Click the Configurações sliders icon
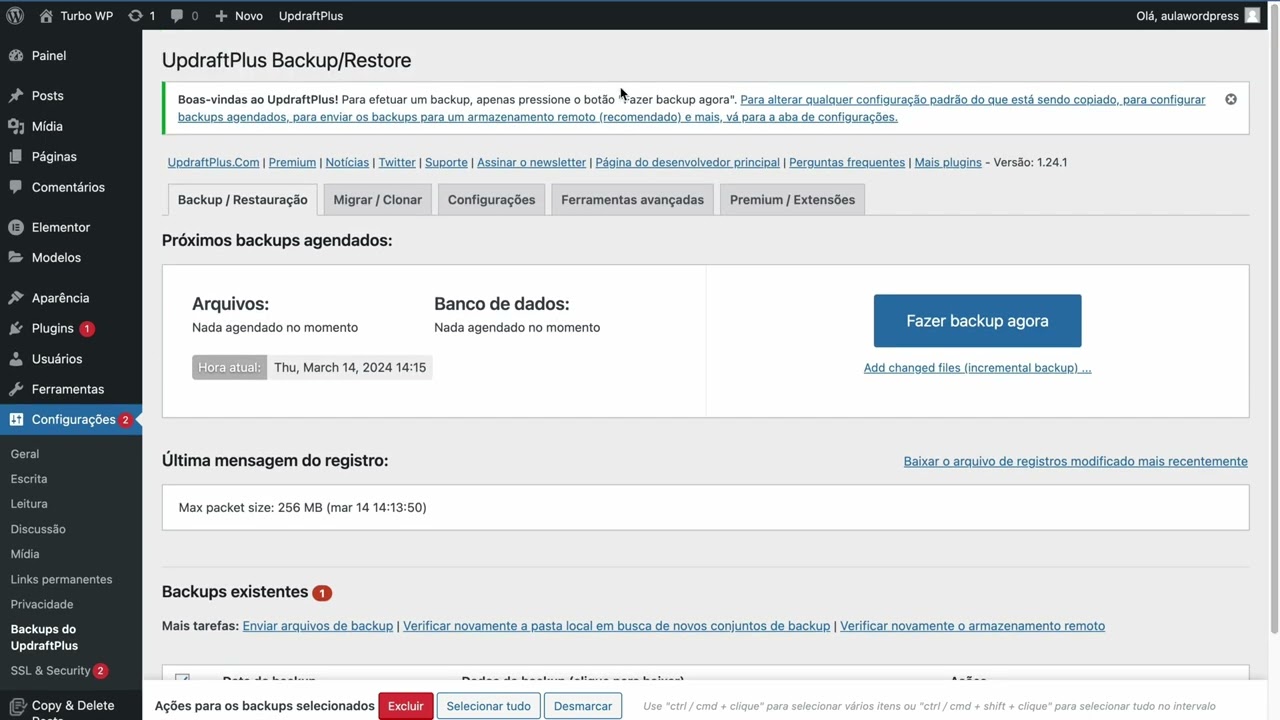 16,420
